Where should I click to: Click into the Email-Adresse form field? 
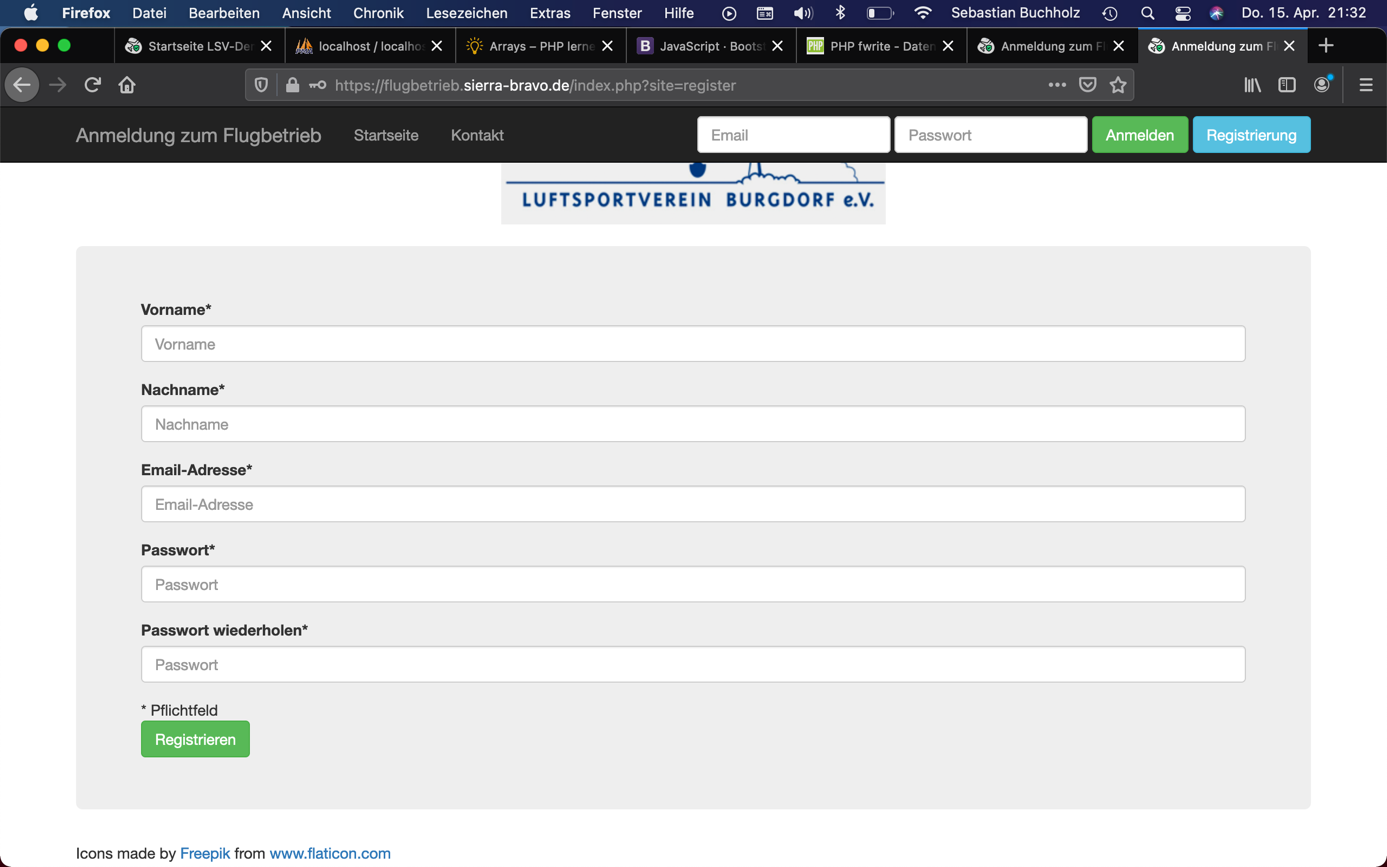pos(693,504)
